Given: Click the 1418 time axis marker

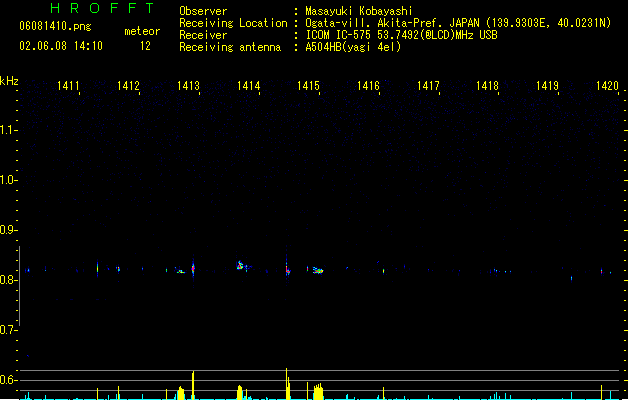Looking at the screenshot, I should coord(487,86).
